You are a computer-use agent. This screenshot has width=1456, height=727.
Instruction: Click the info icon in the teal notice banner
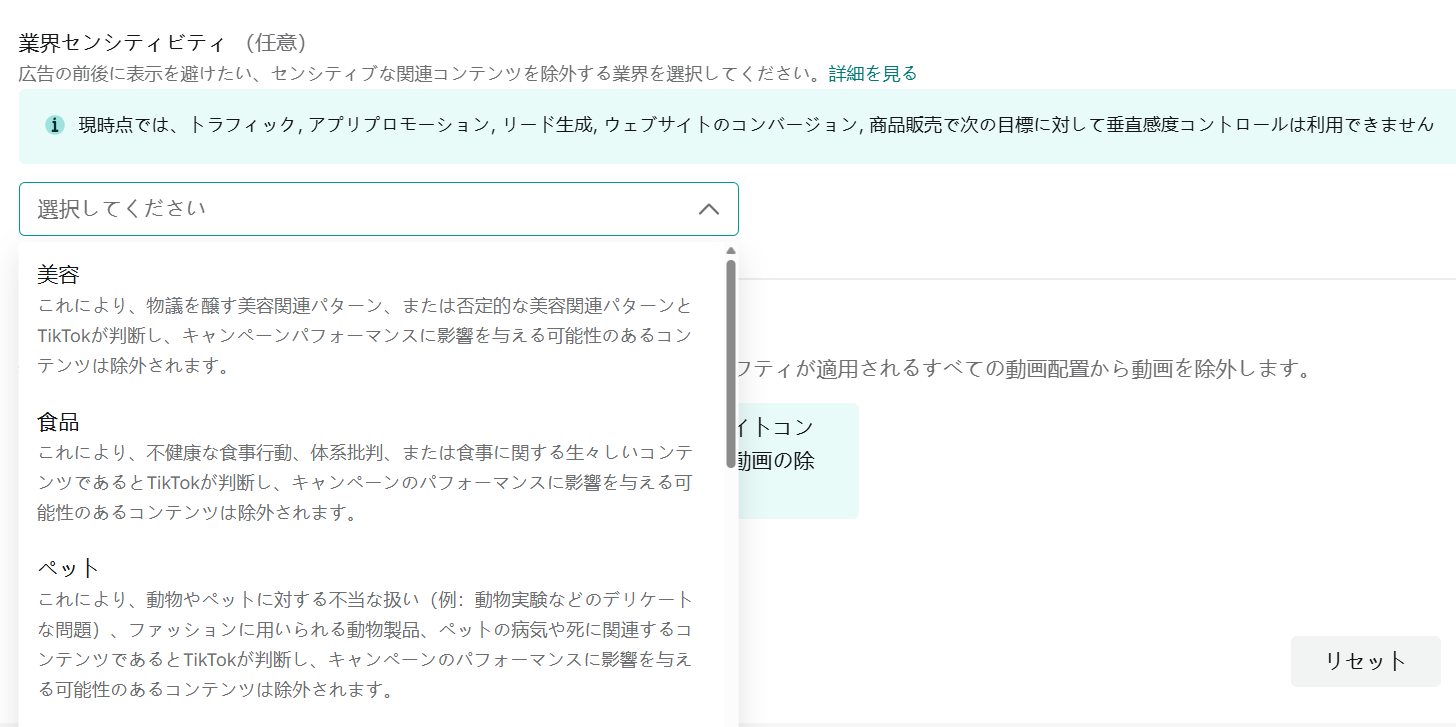pyautogui.click(x=55, y=125)
